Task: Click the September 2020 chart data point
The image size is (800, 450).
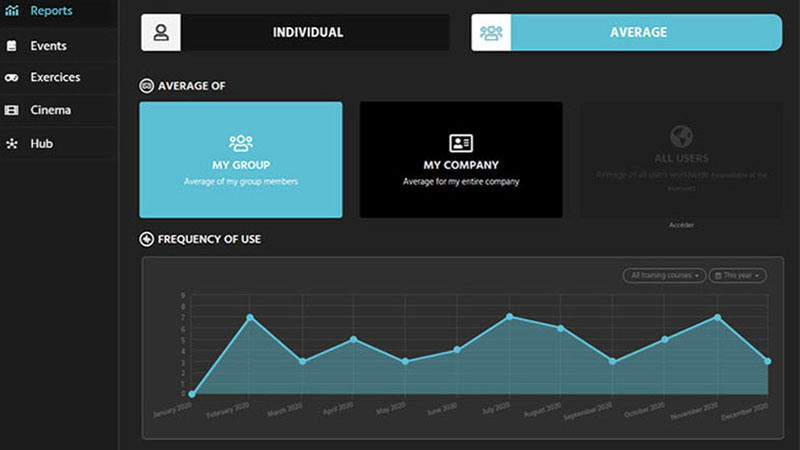Action: point(612,361)
